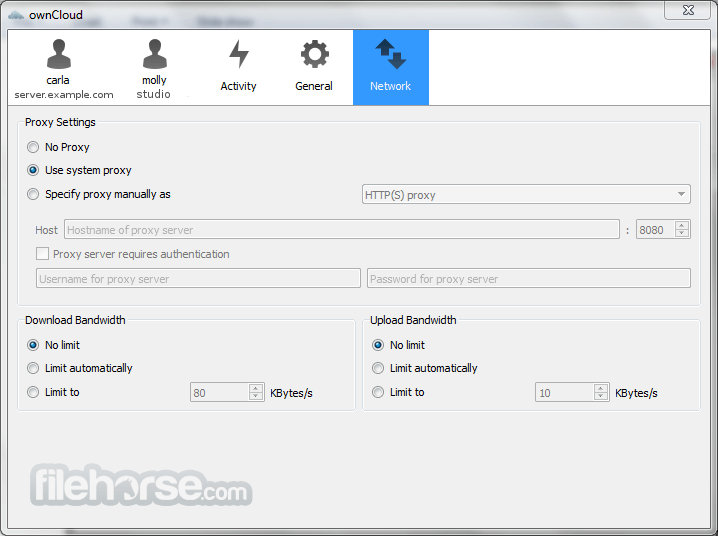Open the molly account tab
718x536 pixels.
(154, 68)
